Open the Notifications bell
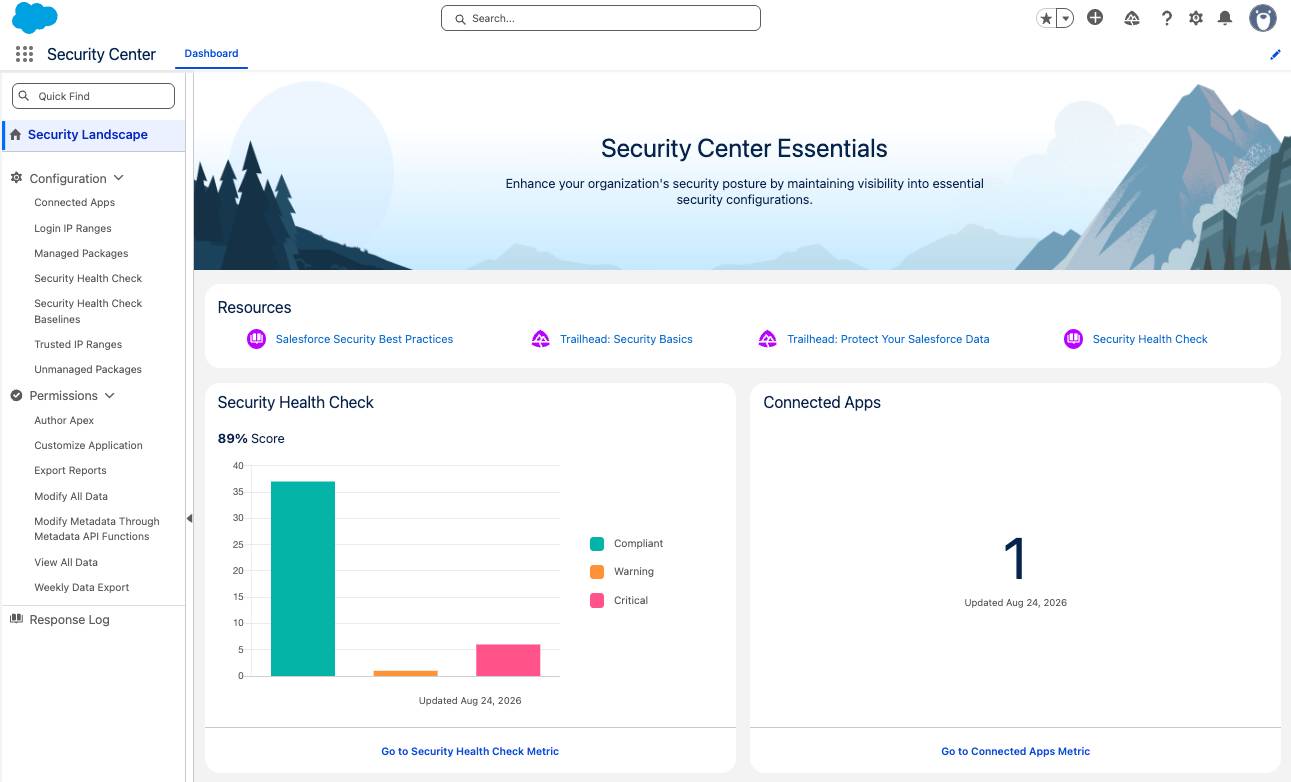The image size is (1291, 782). pos(1225,18)
